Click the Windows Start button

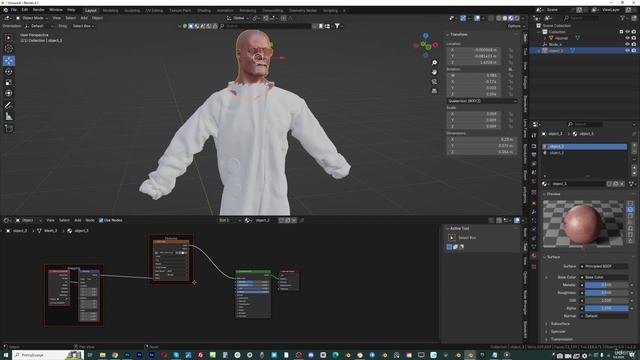click(6, 355)
